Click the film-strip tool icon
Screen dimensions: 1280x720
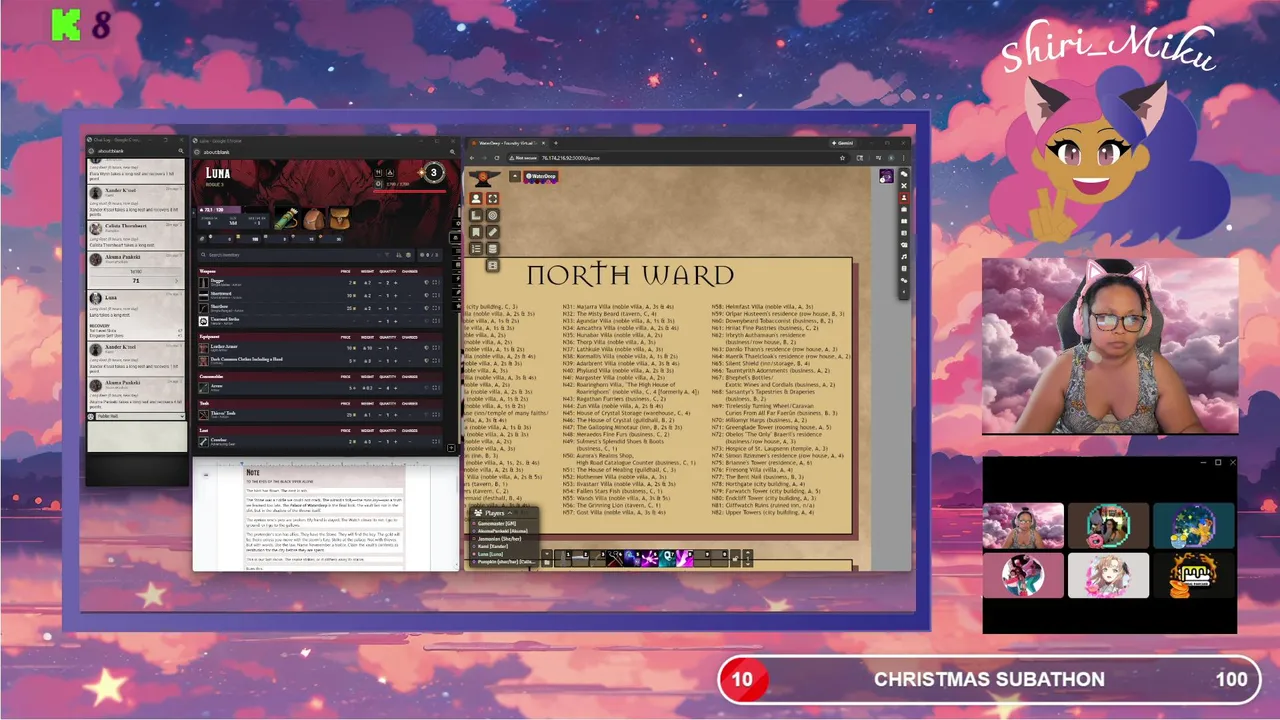pos(493,265)
